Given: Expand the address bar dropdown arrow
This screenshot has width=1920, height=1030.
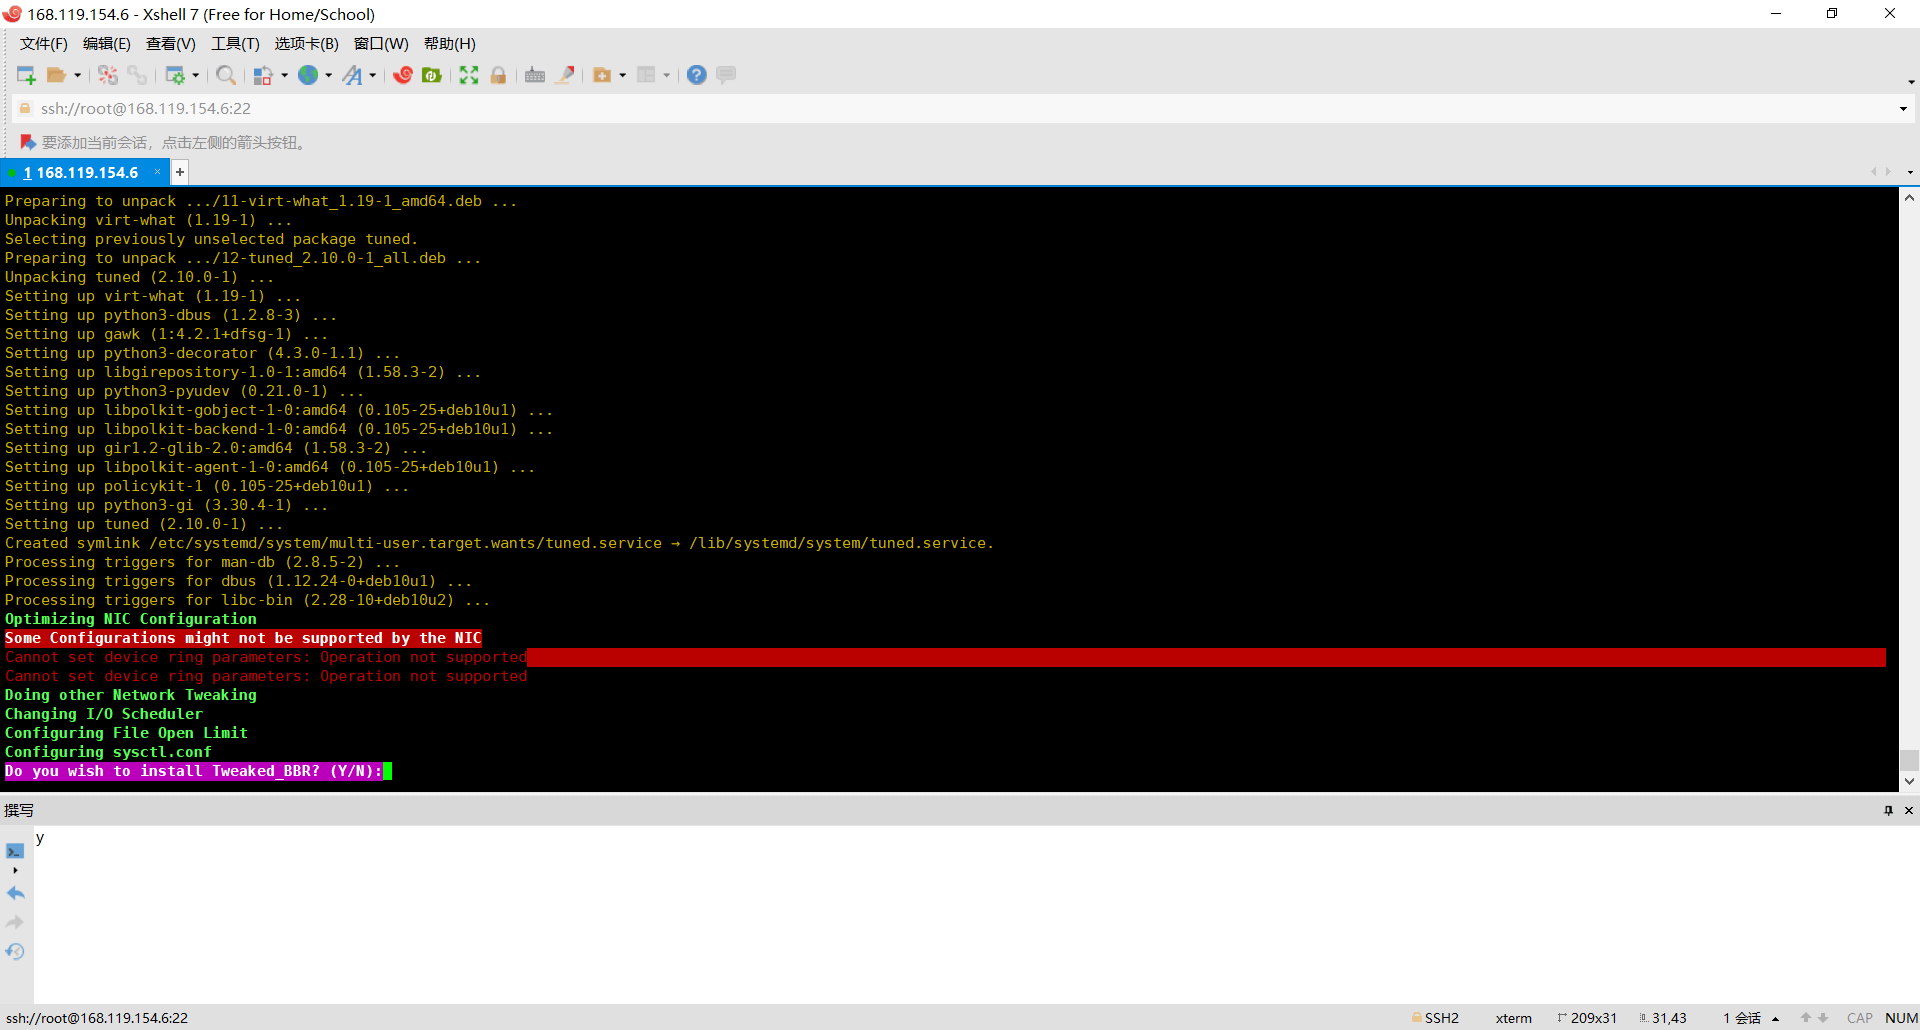Looking at the screenshot, I should pyautogui.click(x=1902, y=109).
